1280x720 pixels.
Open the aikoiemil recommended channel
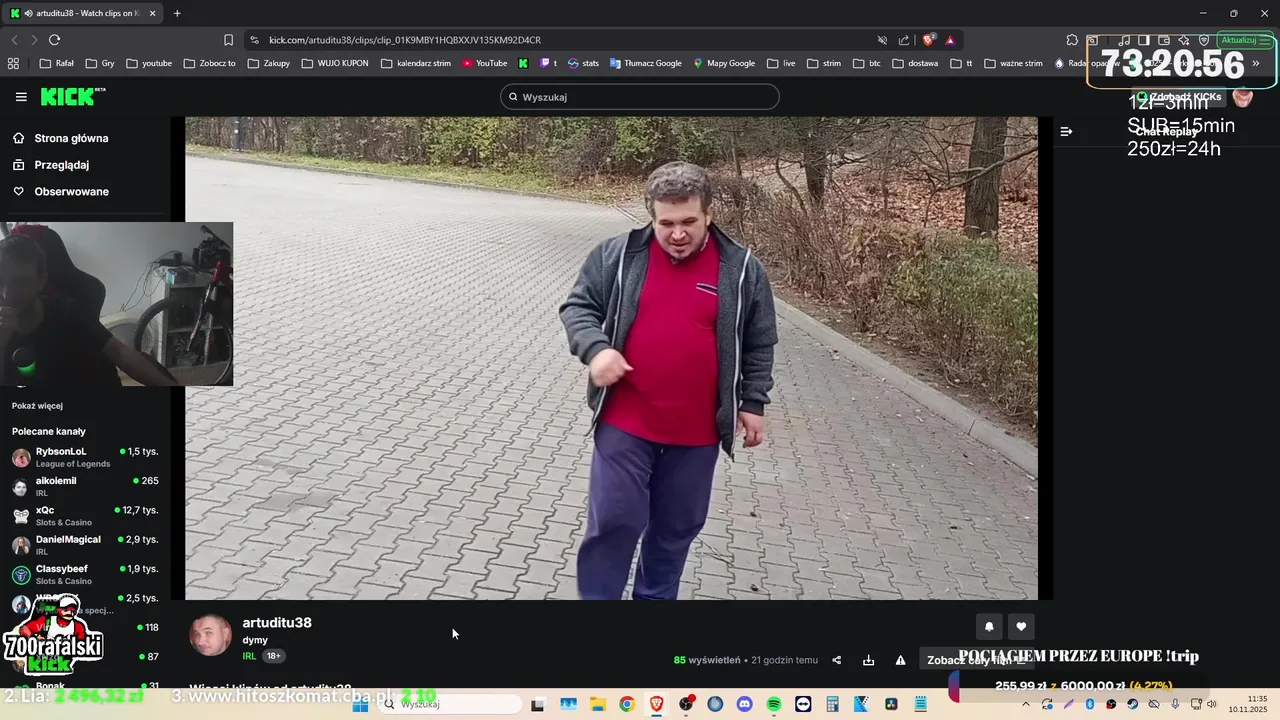(85, 486)
